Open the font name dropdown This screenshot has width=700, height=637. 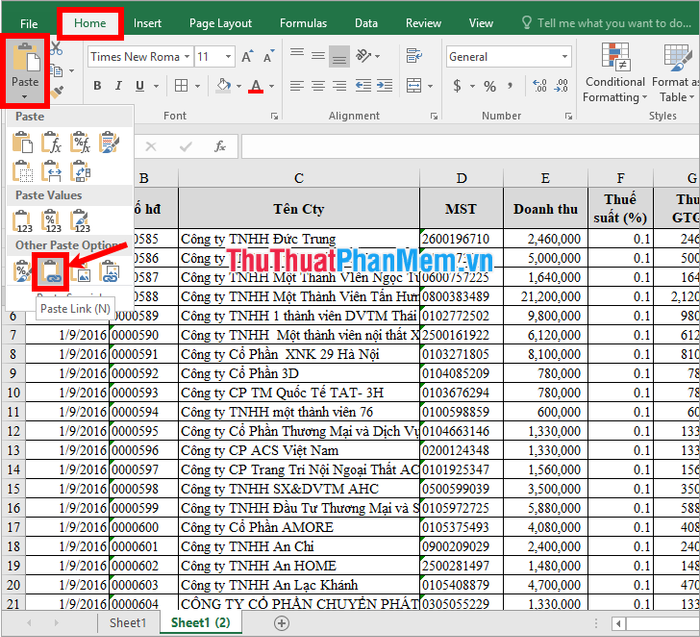187,57
